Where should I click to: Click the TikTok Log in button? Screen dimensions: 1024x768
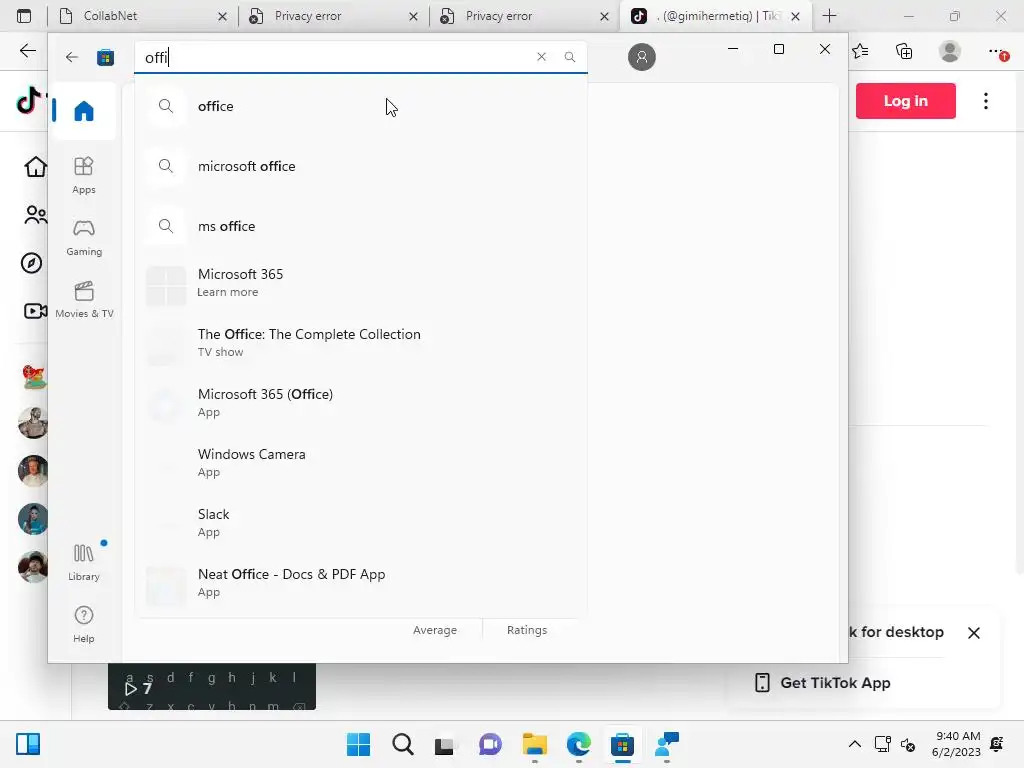[x=905, y=101]
